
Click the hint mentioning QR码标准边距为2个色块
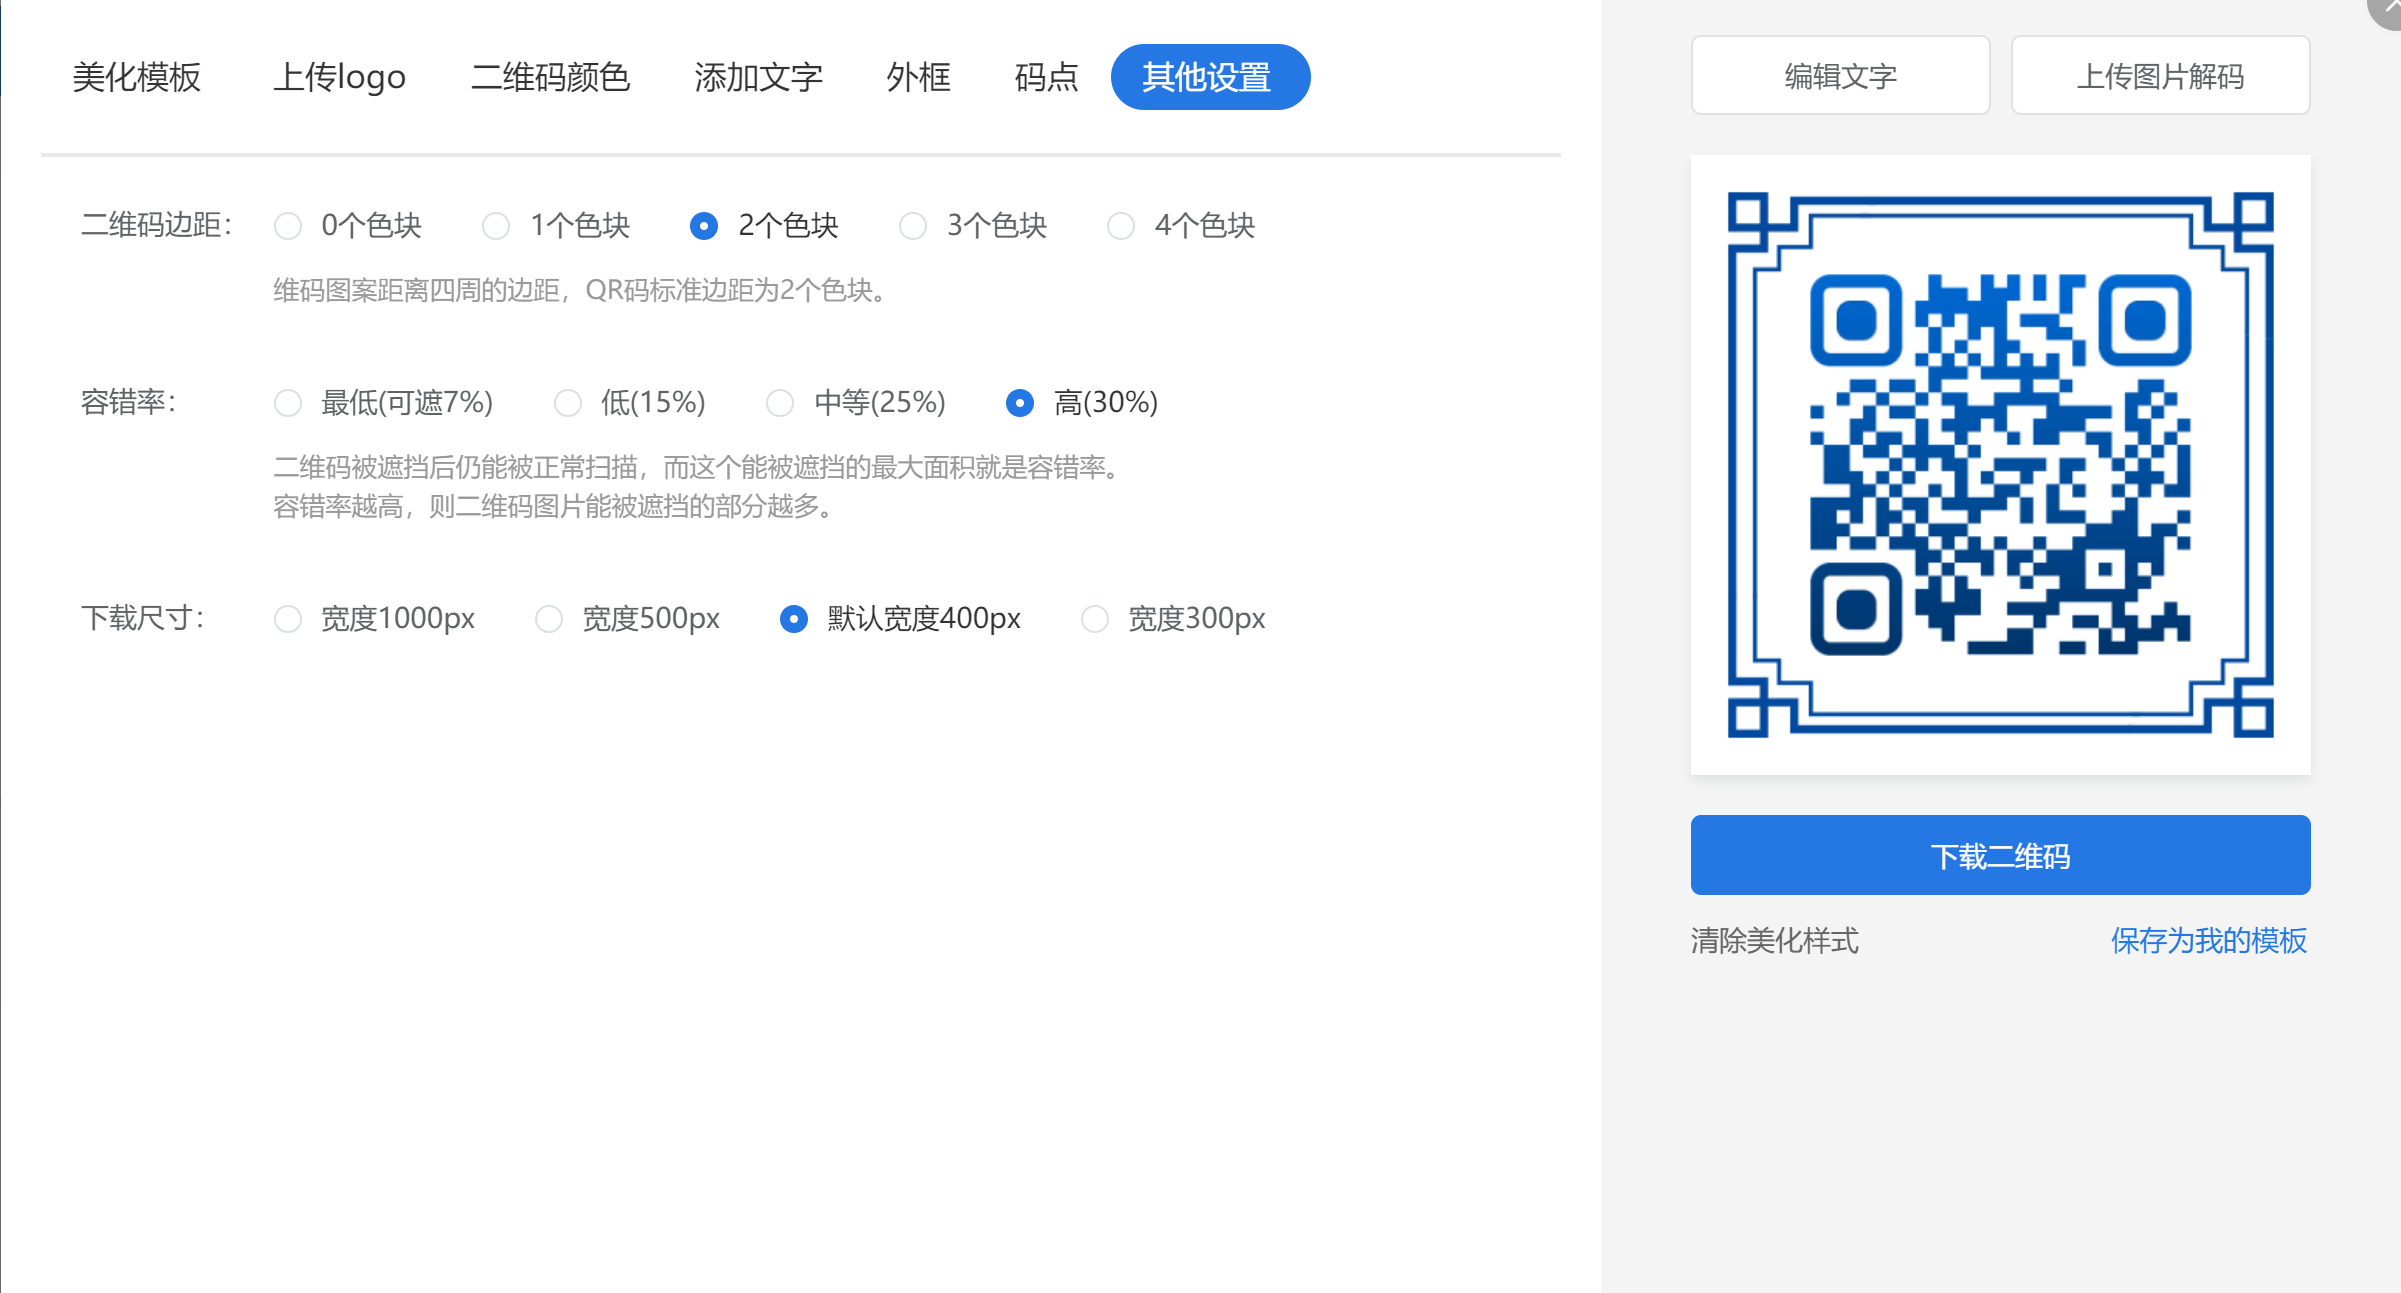pyautogui.click(x=581, y=290)
